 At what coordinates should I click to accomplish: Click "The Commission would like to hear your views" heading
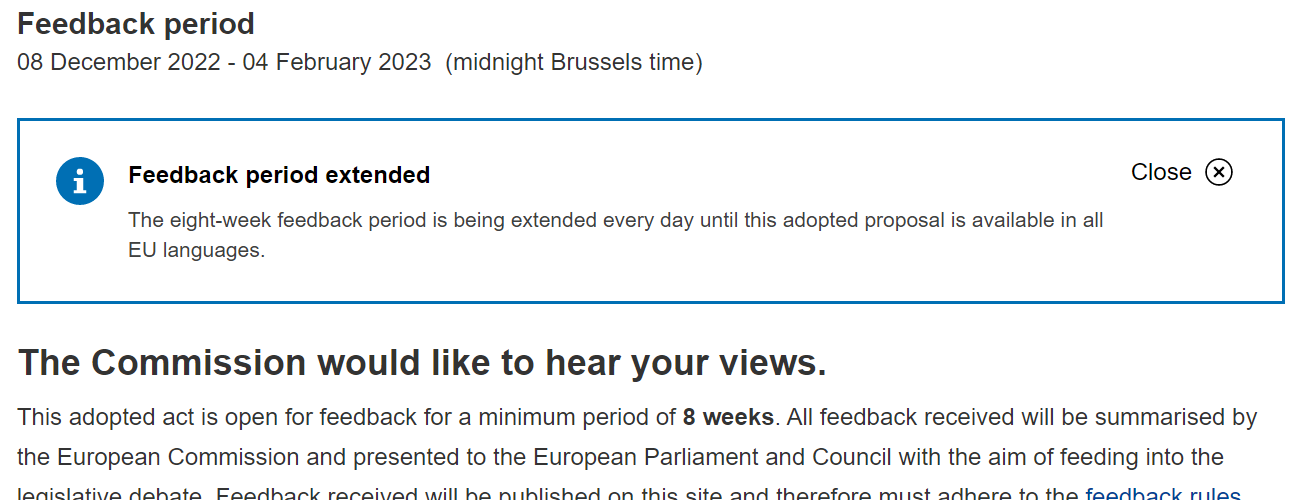click(422, 363)
